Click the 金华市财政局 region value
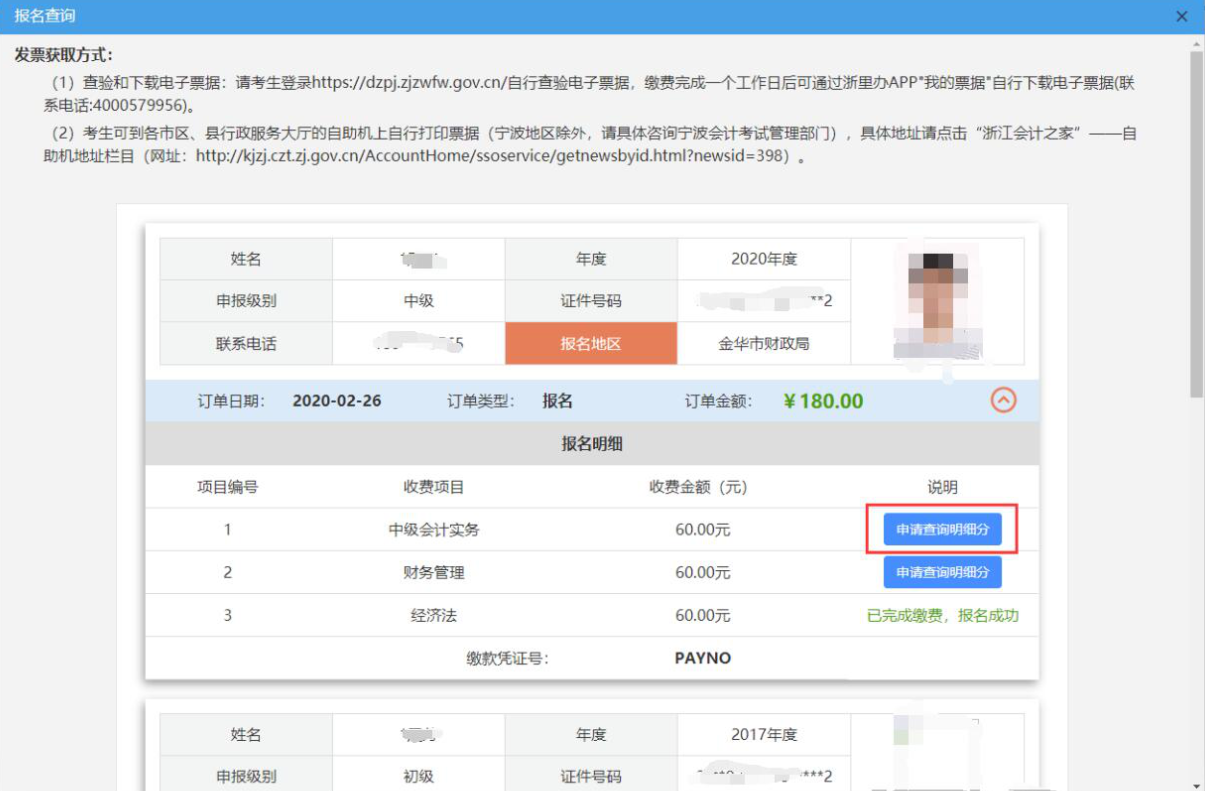Image resolution: width=1205 pixels, height=791 pixels. 764,344
